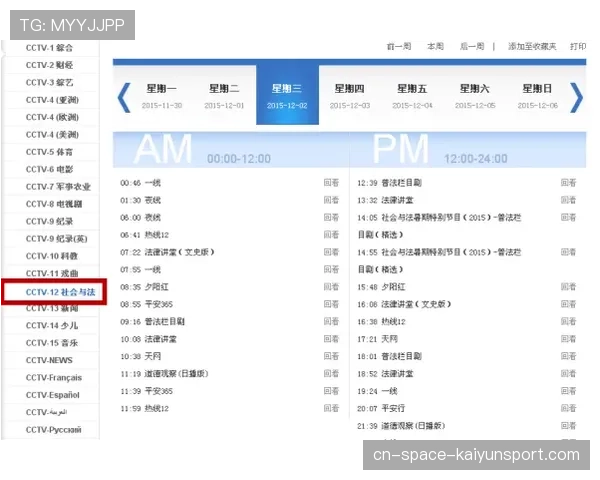Click 回看 for 06:41 热线12
The image size is (600, 480).
coord(331,235)
